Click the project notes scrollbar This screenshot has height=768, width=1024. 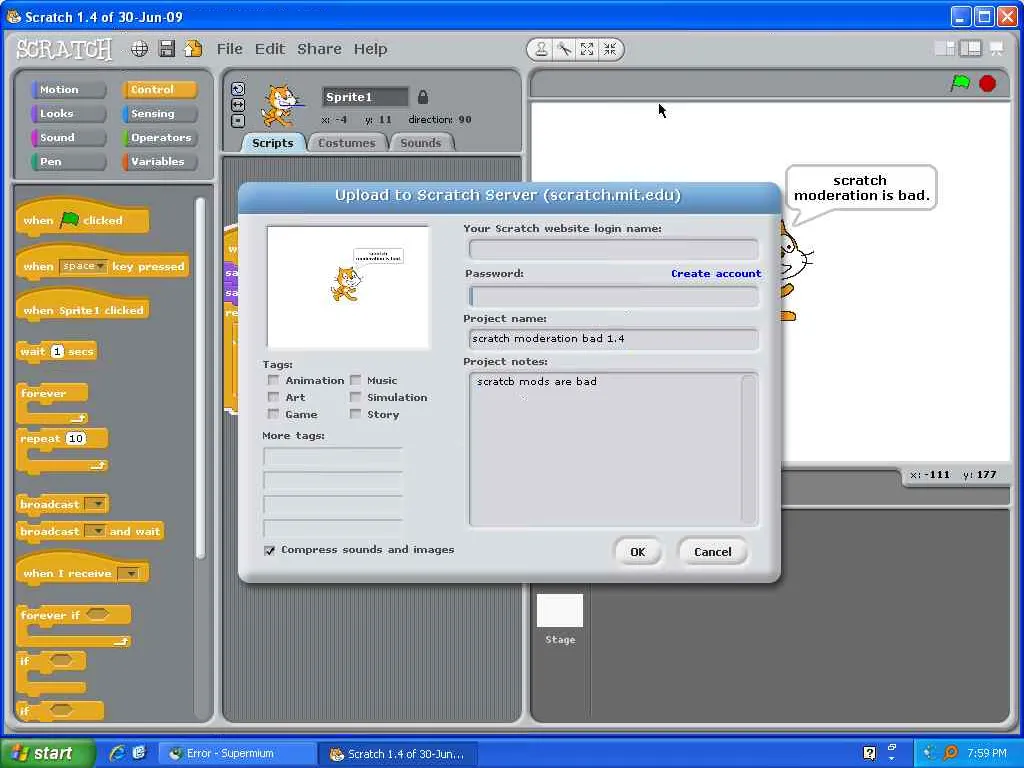click(x=749, y=449)
